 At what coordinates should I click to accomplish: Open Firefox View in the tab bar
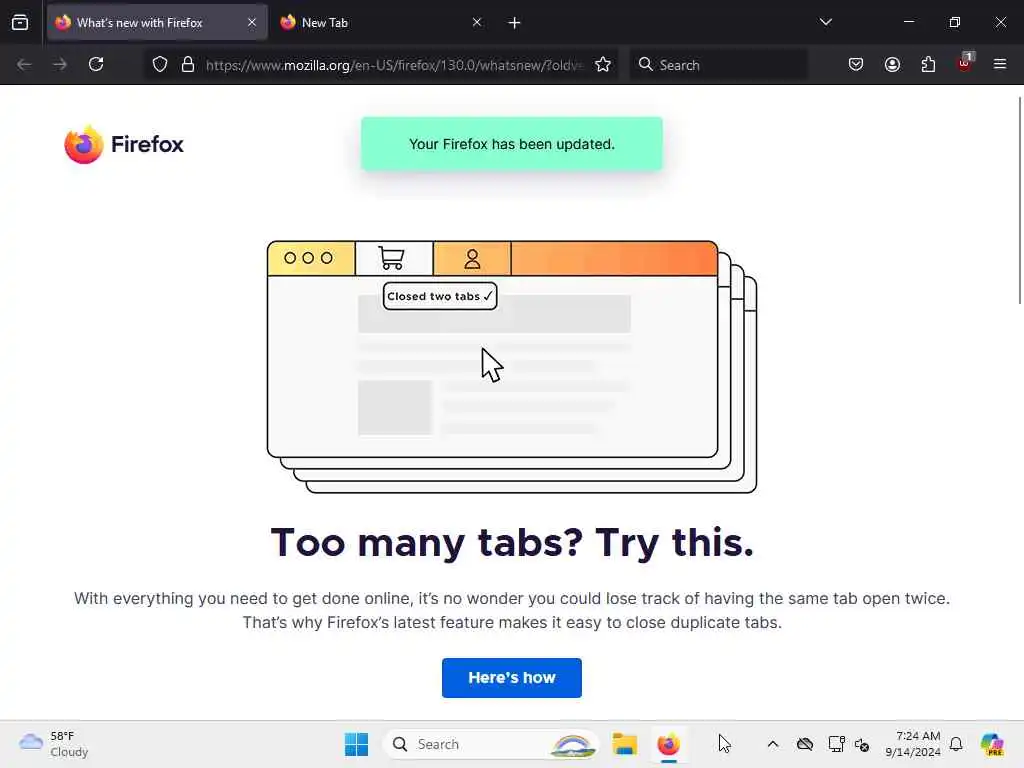coord(20,22)
